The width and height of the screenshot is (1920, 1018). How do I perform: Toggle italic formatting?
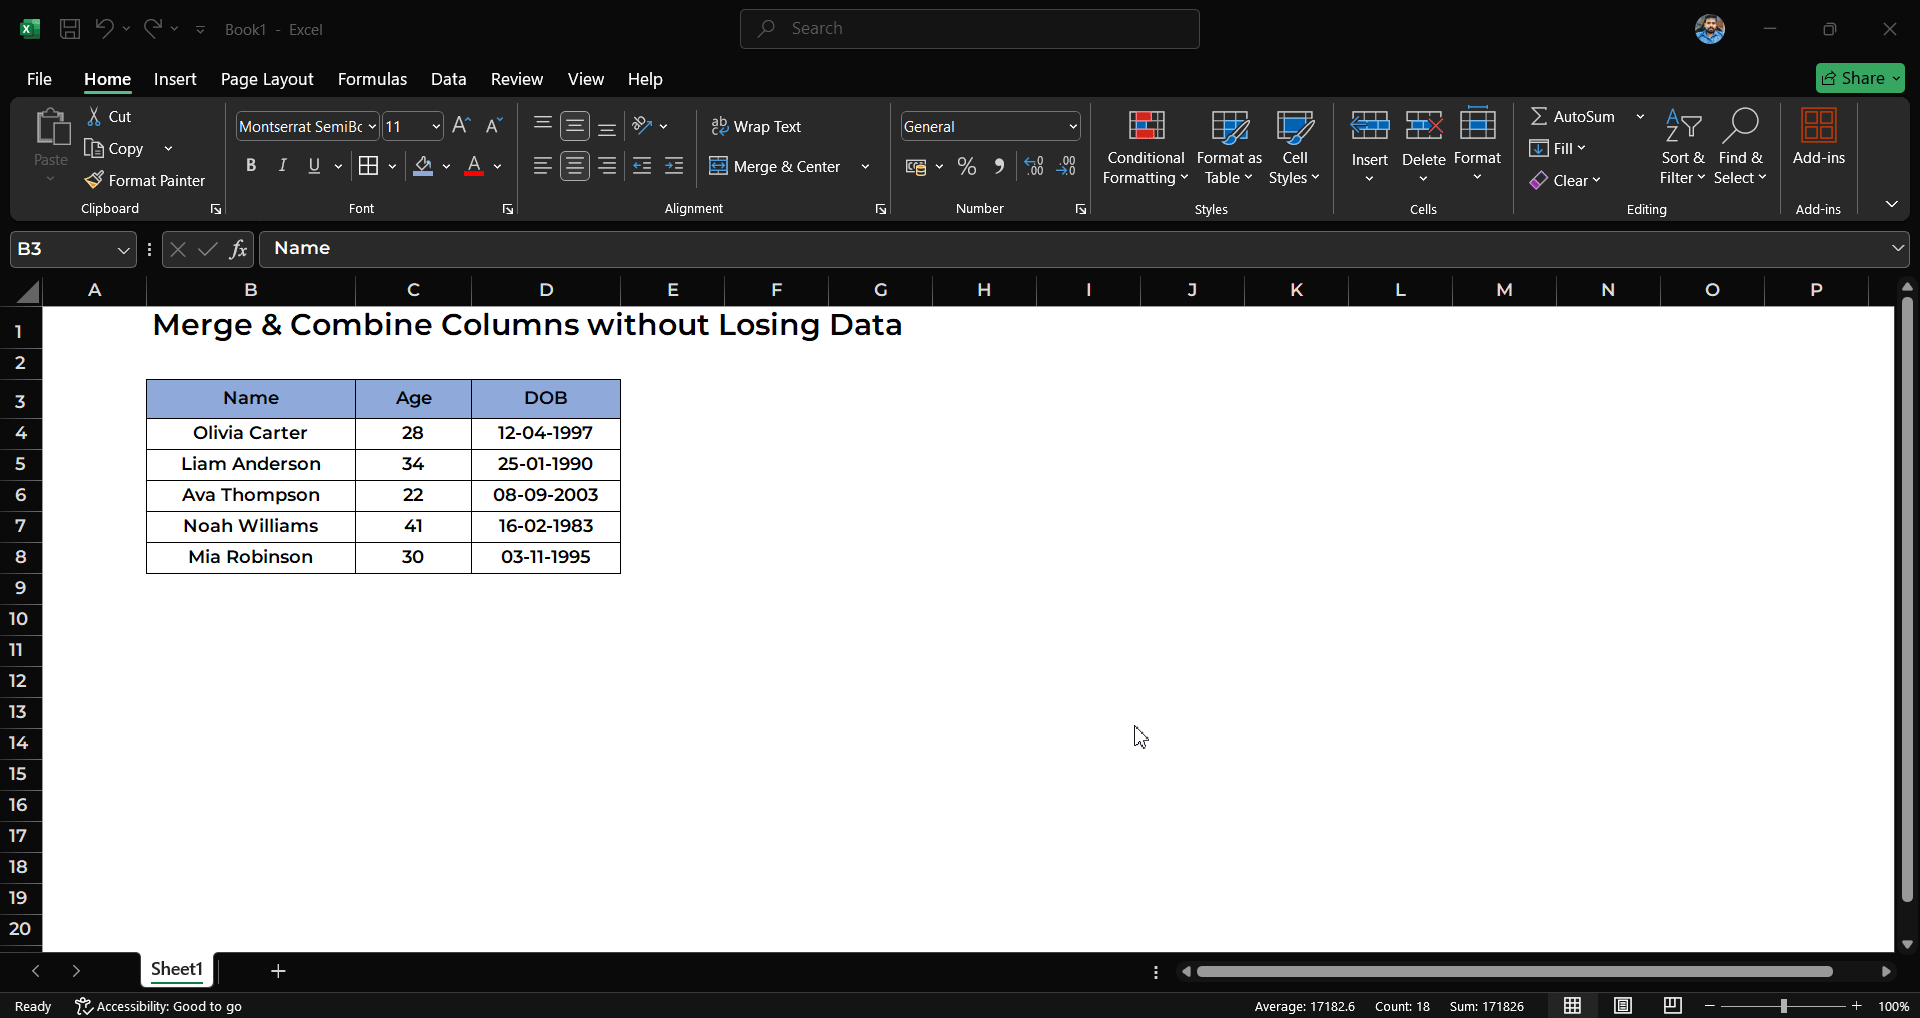282,165
